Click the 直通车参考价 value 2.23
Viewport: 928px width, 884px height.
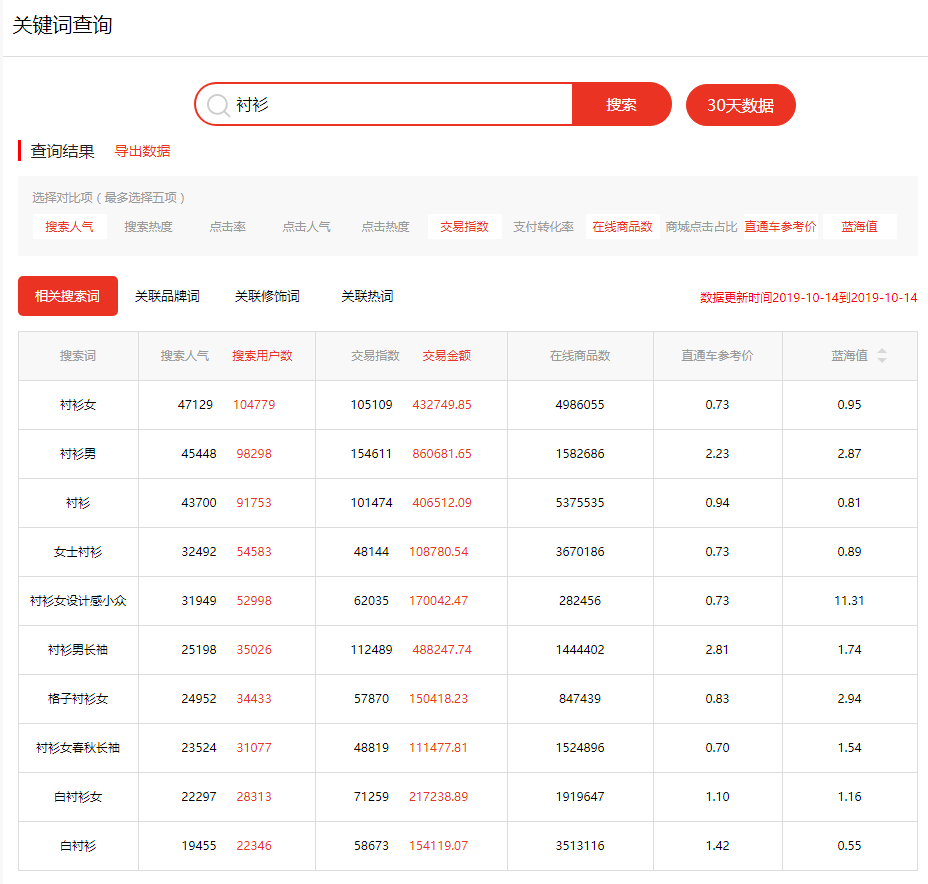pyautogui.click(x=717, y=454)
